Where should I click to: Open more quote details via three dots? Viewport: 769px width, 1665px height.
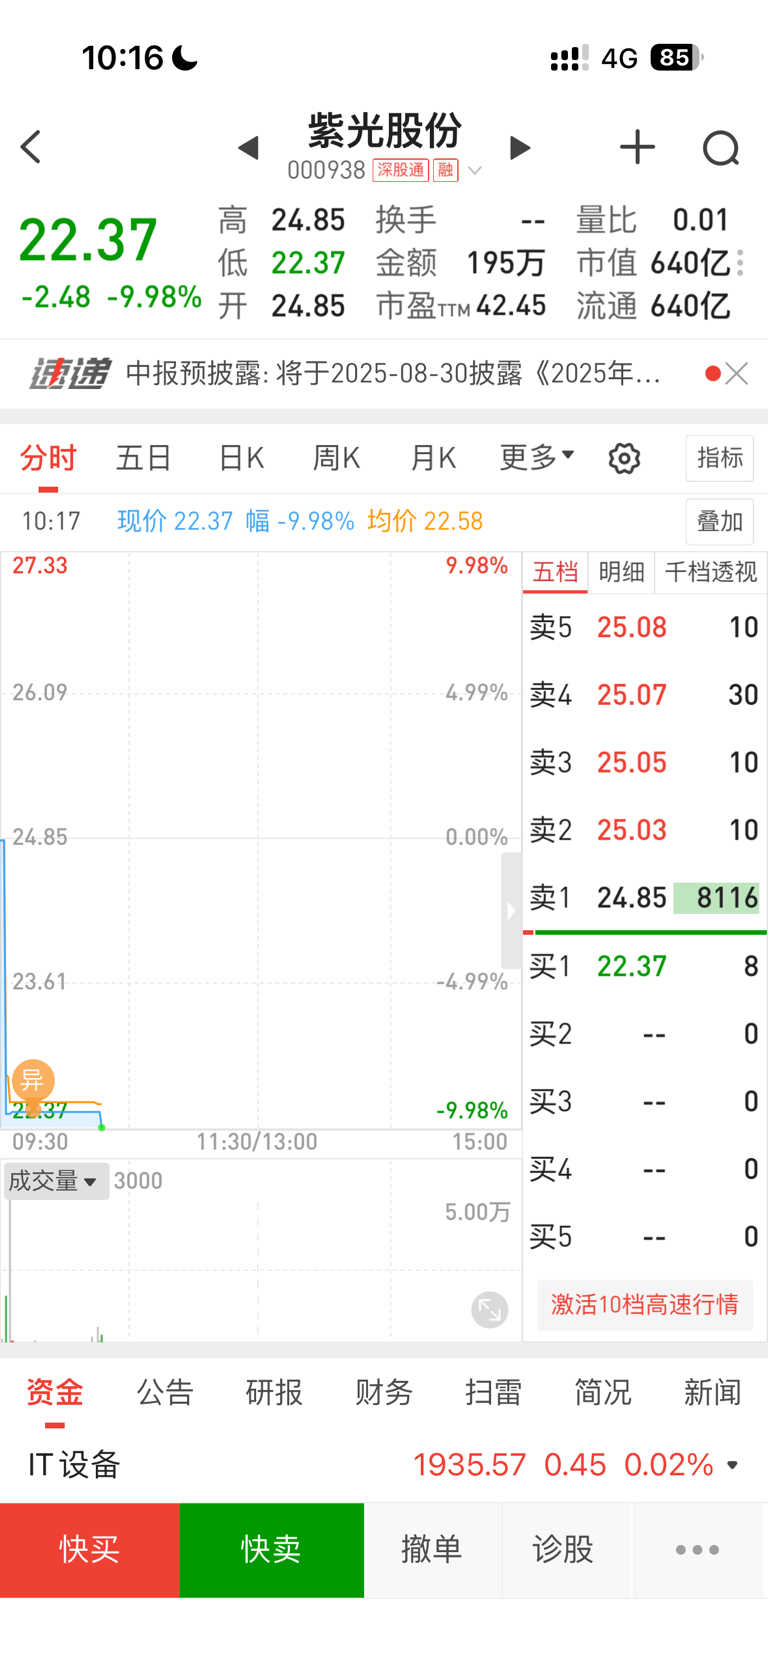point(740,263)
